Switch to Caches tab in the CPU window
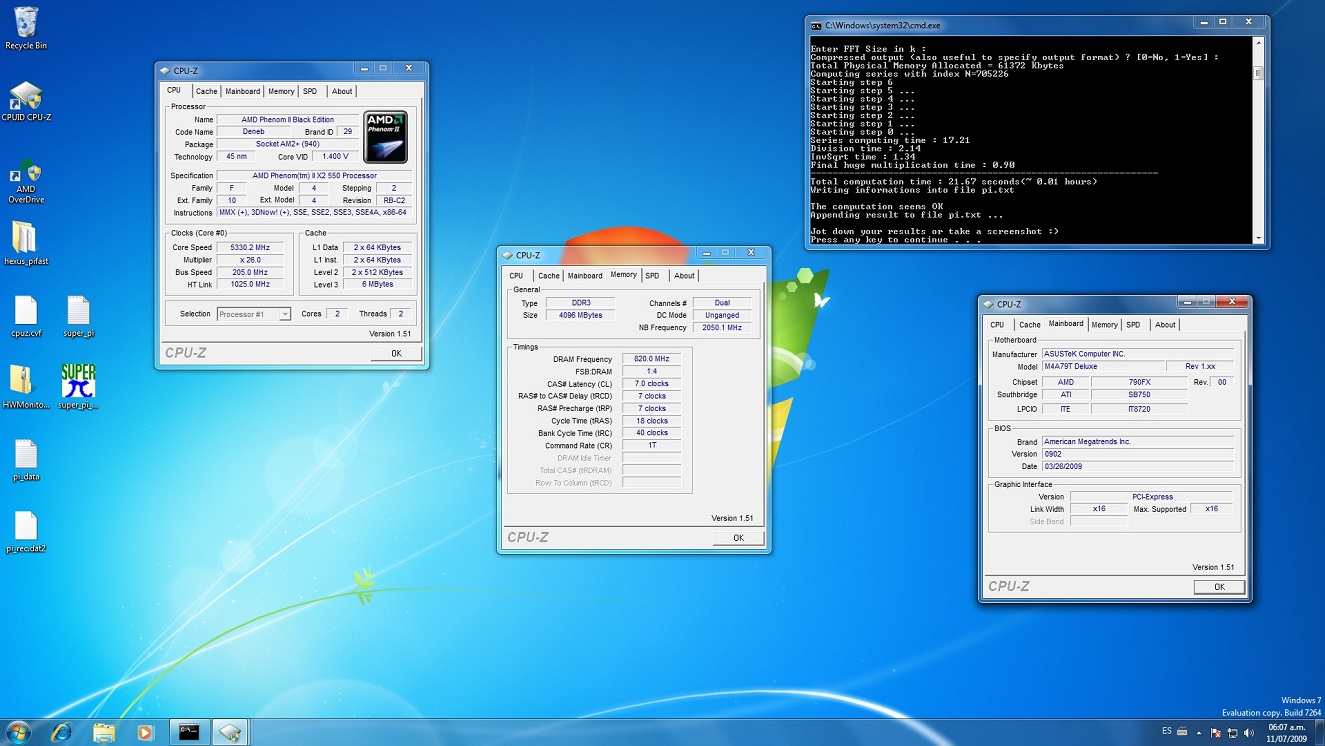The width and height of the screenshot is (1325, 746). click(x=206, y=91)
